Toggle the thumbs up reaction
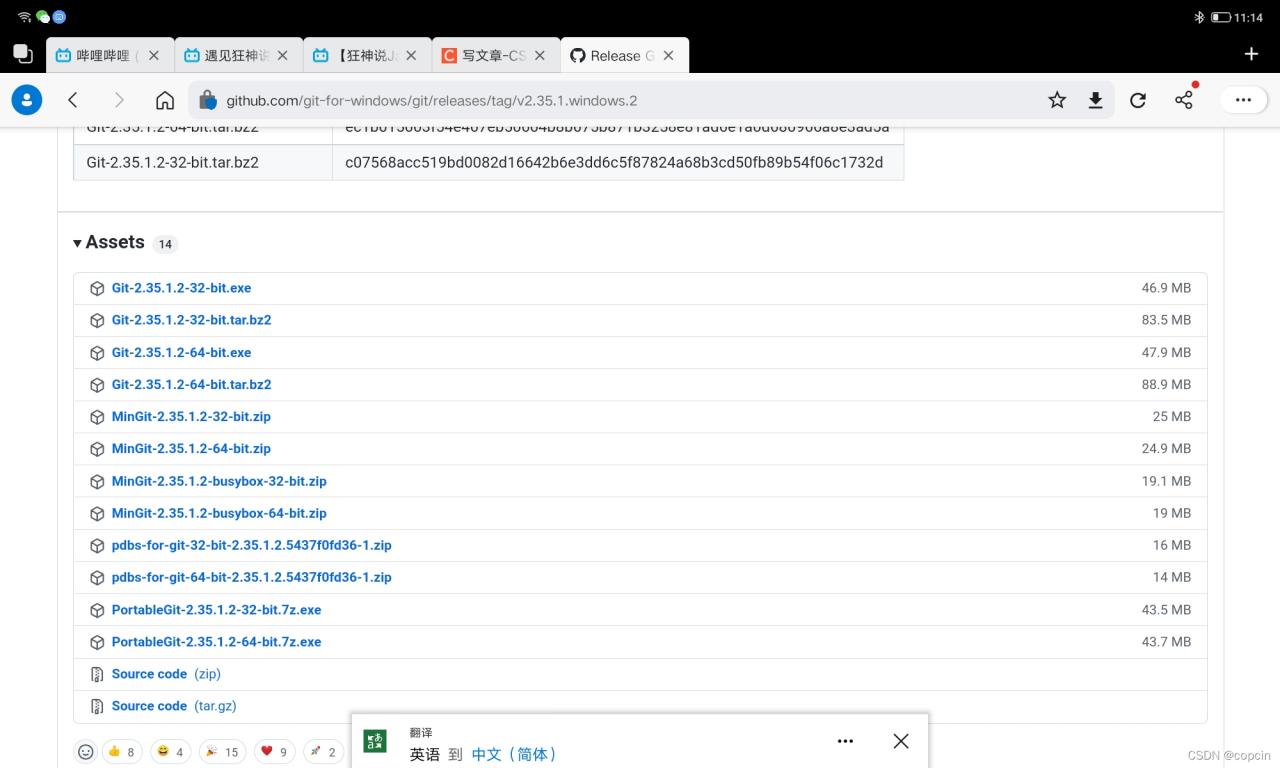The image size is (1280, 768). click(x=121, y=752)
